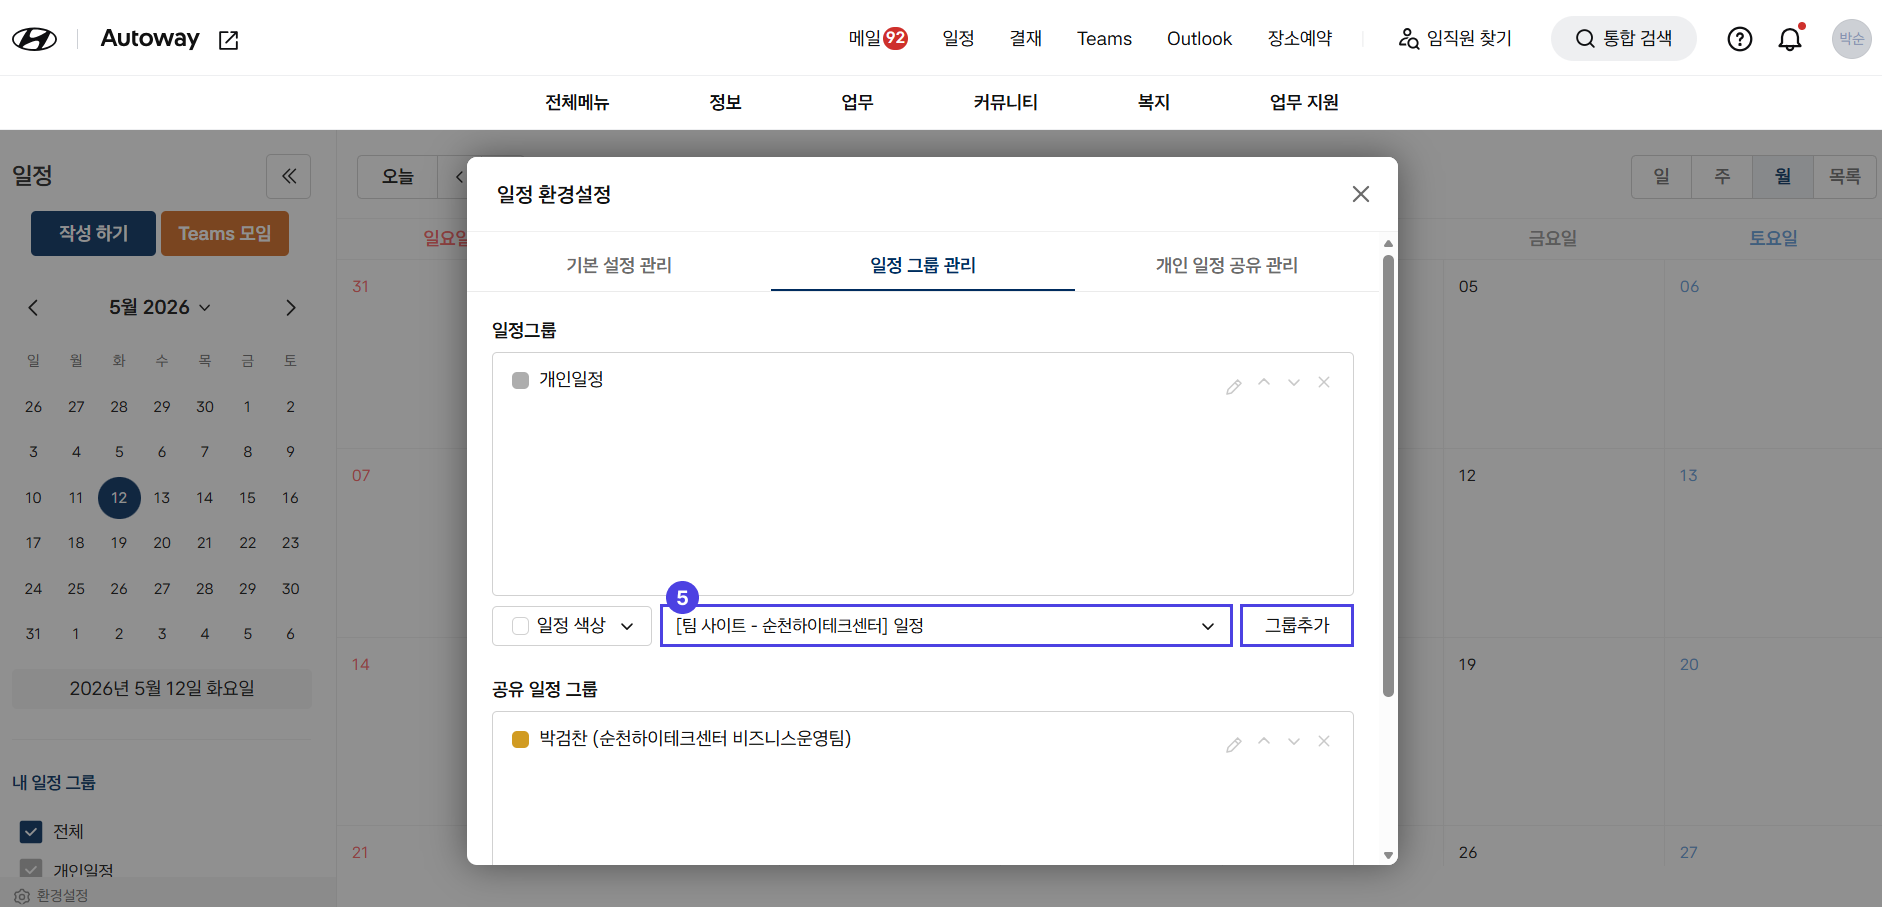Switch calendar to 목록 view
1882x907 pixels.
click(x=1845, y=177)
